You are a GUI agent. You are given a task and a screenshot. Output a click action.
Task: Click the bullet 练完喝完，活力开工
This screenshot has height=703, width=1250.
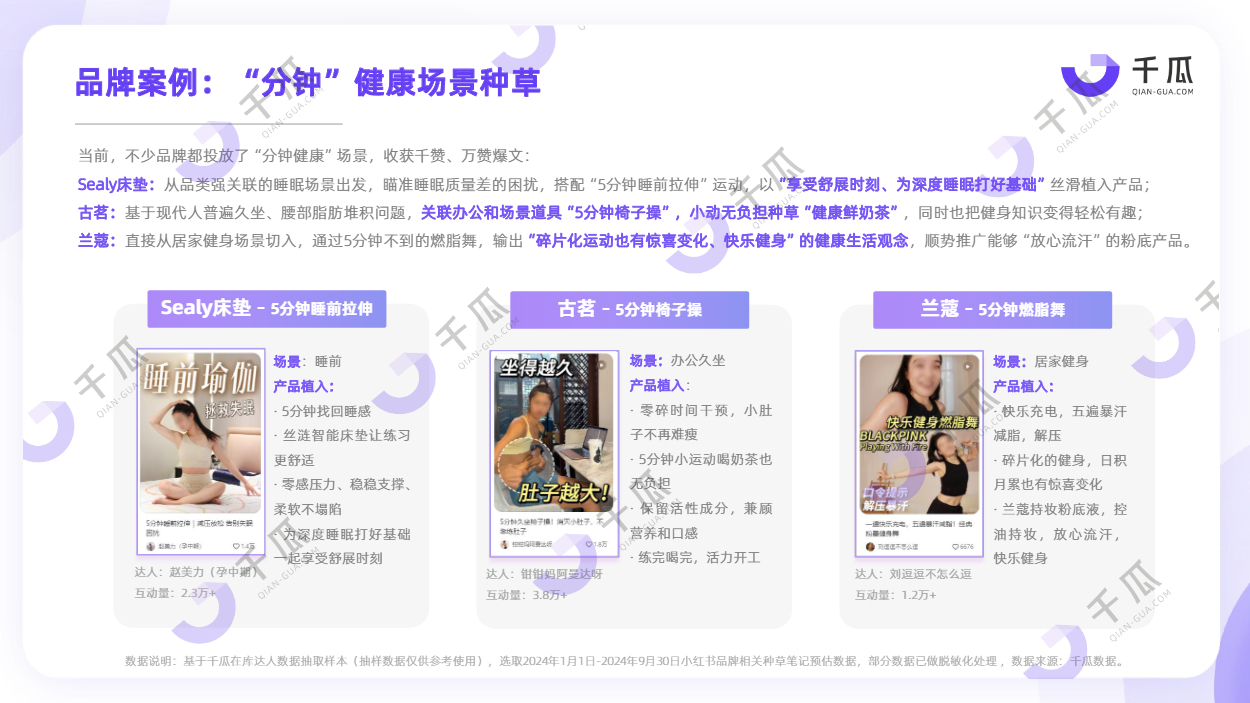(x=695, y=558)
